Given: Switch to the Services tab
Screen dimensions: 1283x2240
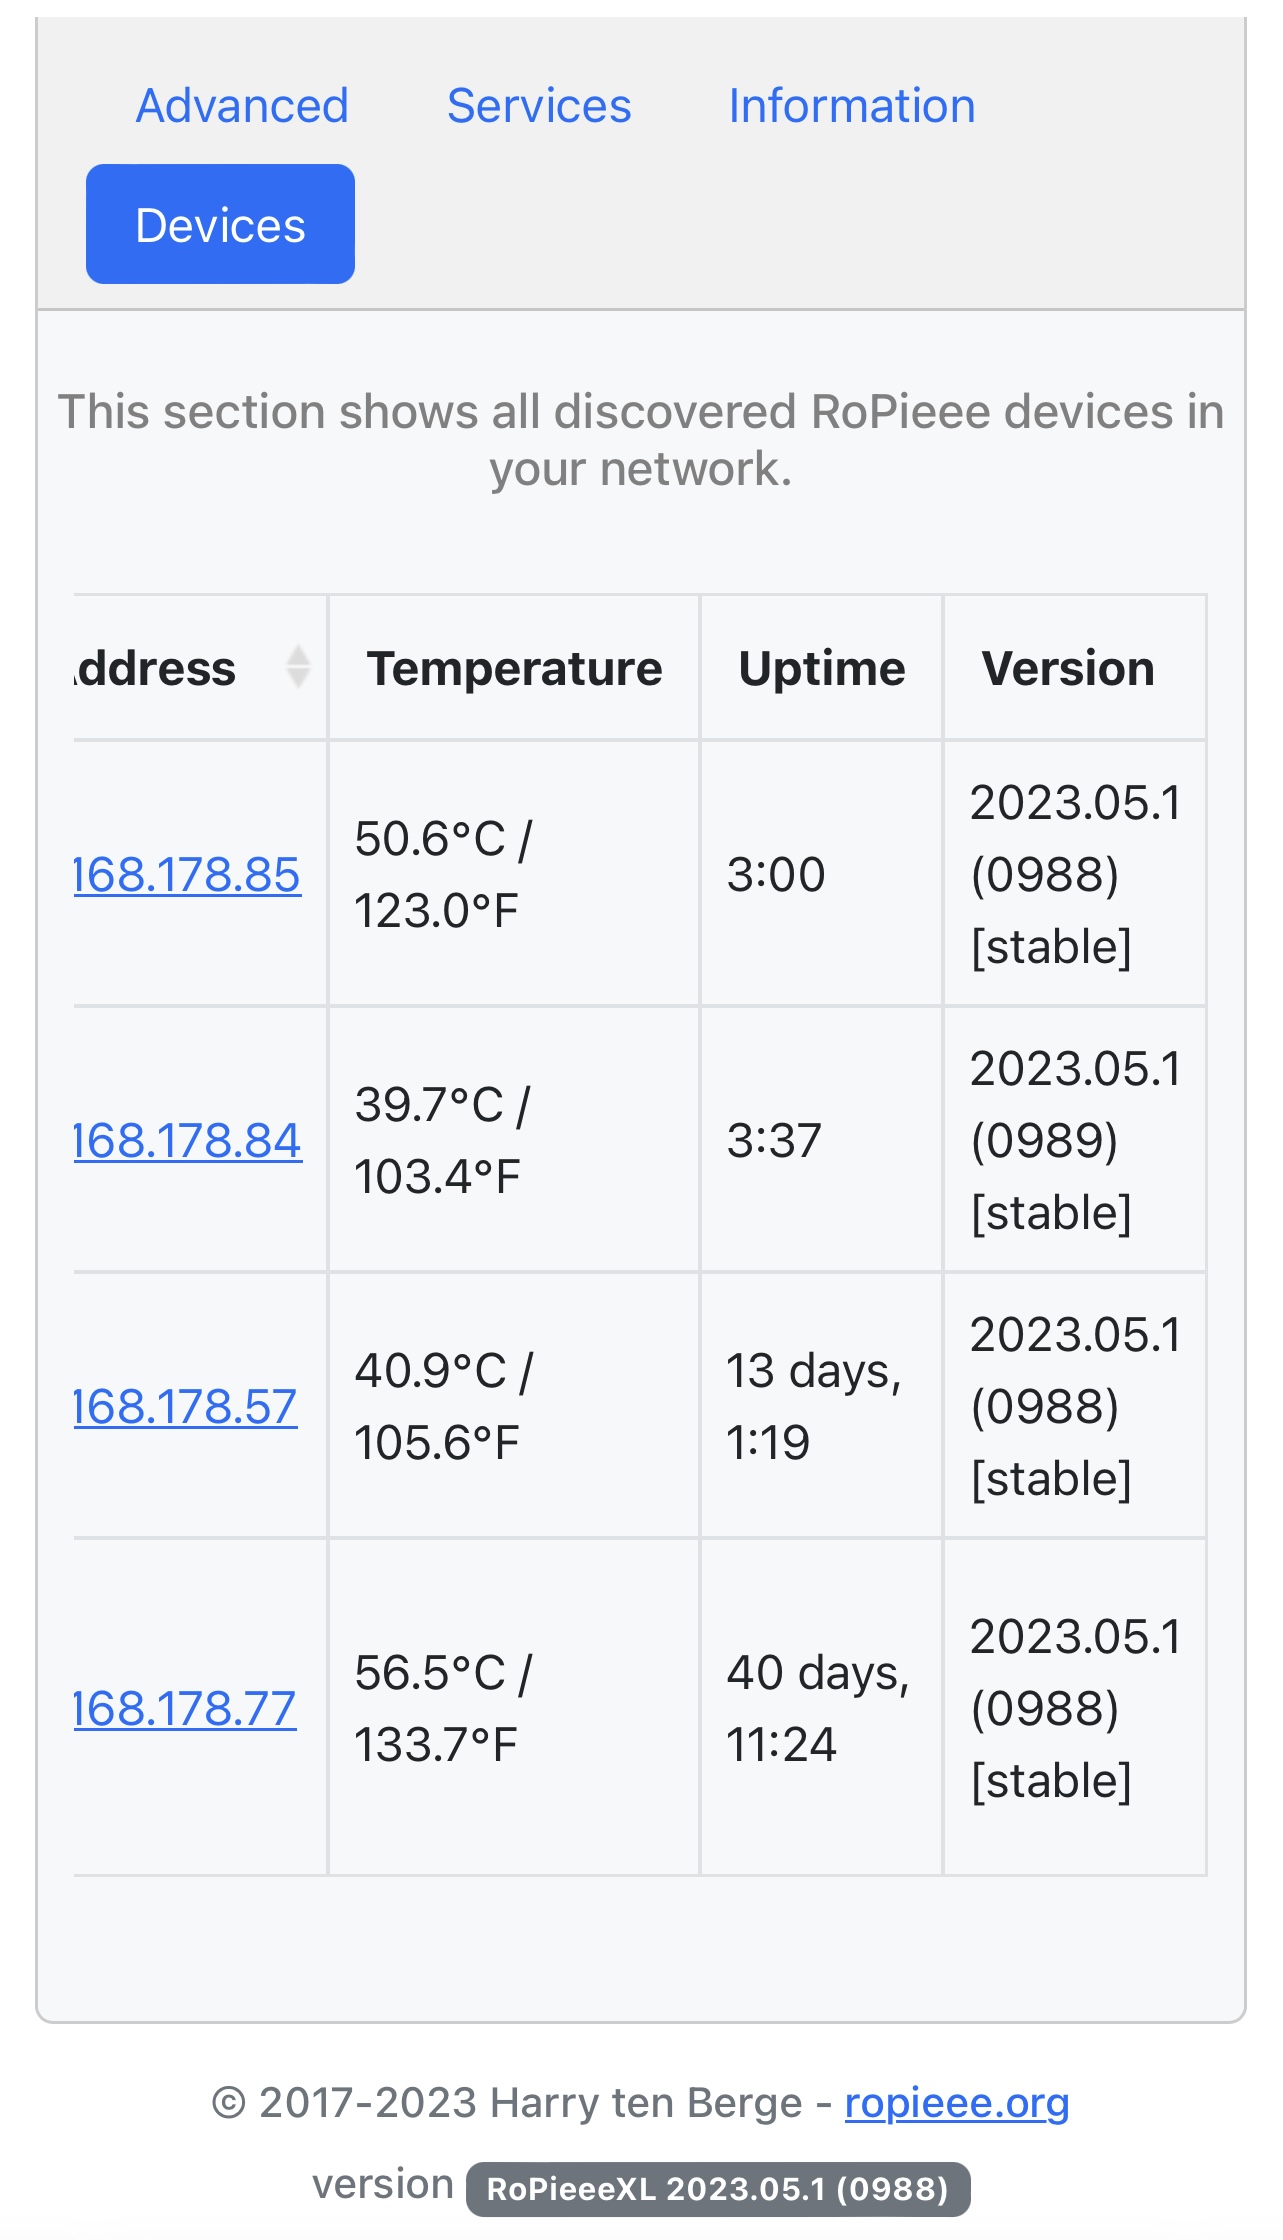Looking at the screenshot, I should click(x=539, y=106).
